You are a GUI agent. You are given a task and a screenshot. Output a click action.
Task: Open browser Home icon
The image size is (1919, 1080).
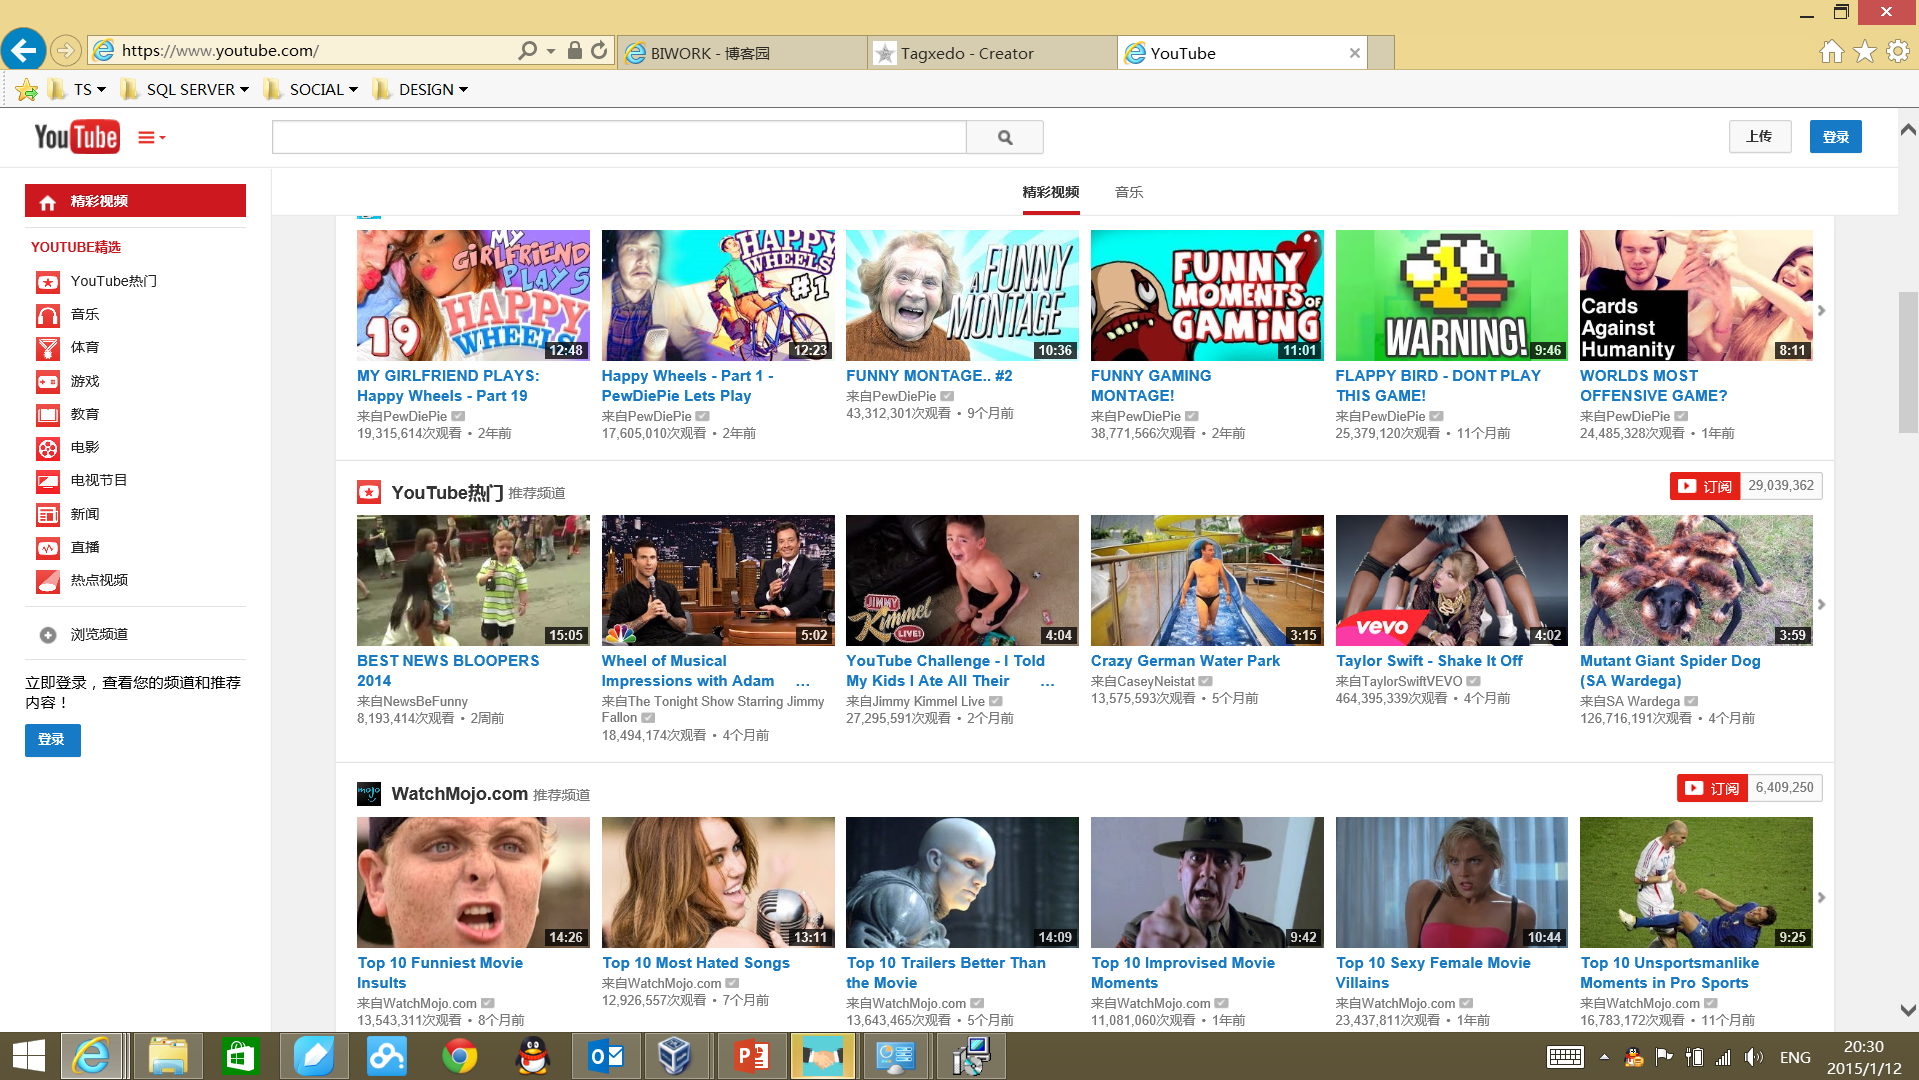1831,51
